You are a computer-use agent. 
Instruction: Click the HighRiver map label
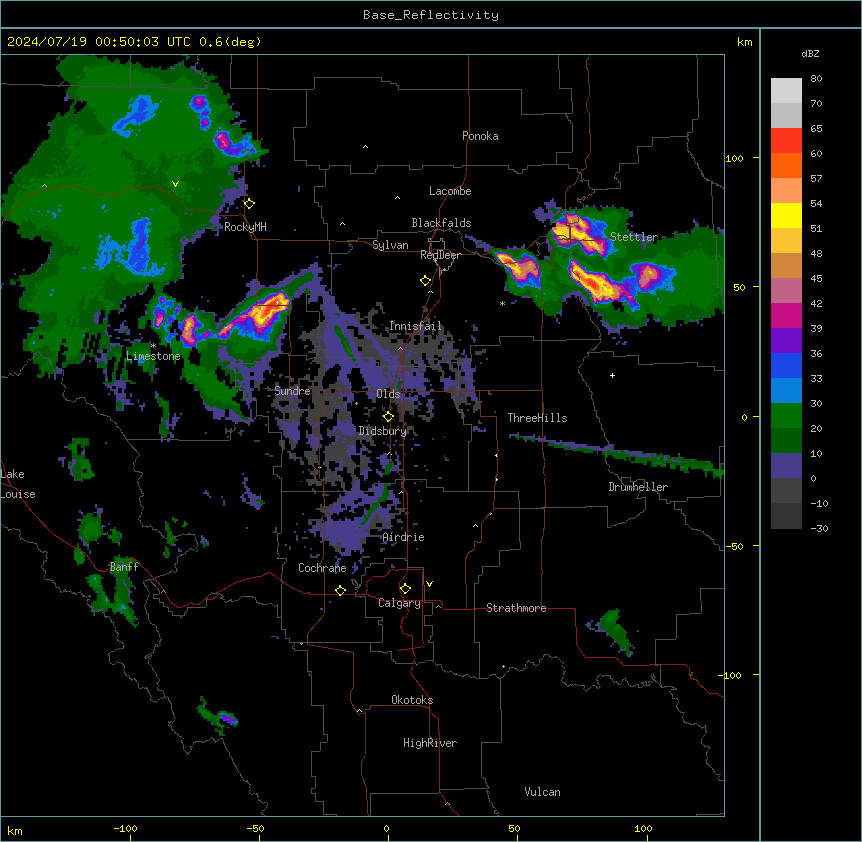tap(430, 743)
